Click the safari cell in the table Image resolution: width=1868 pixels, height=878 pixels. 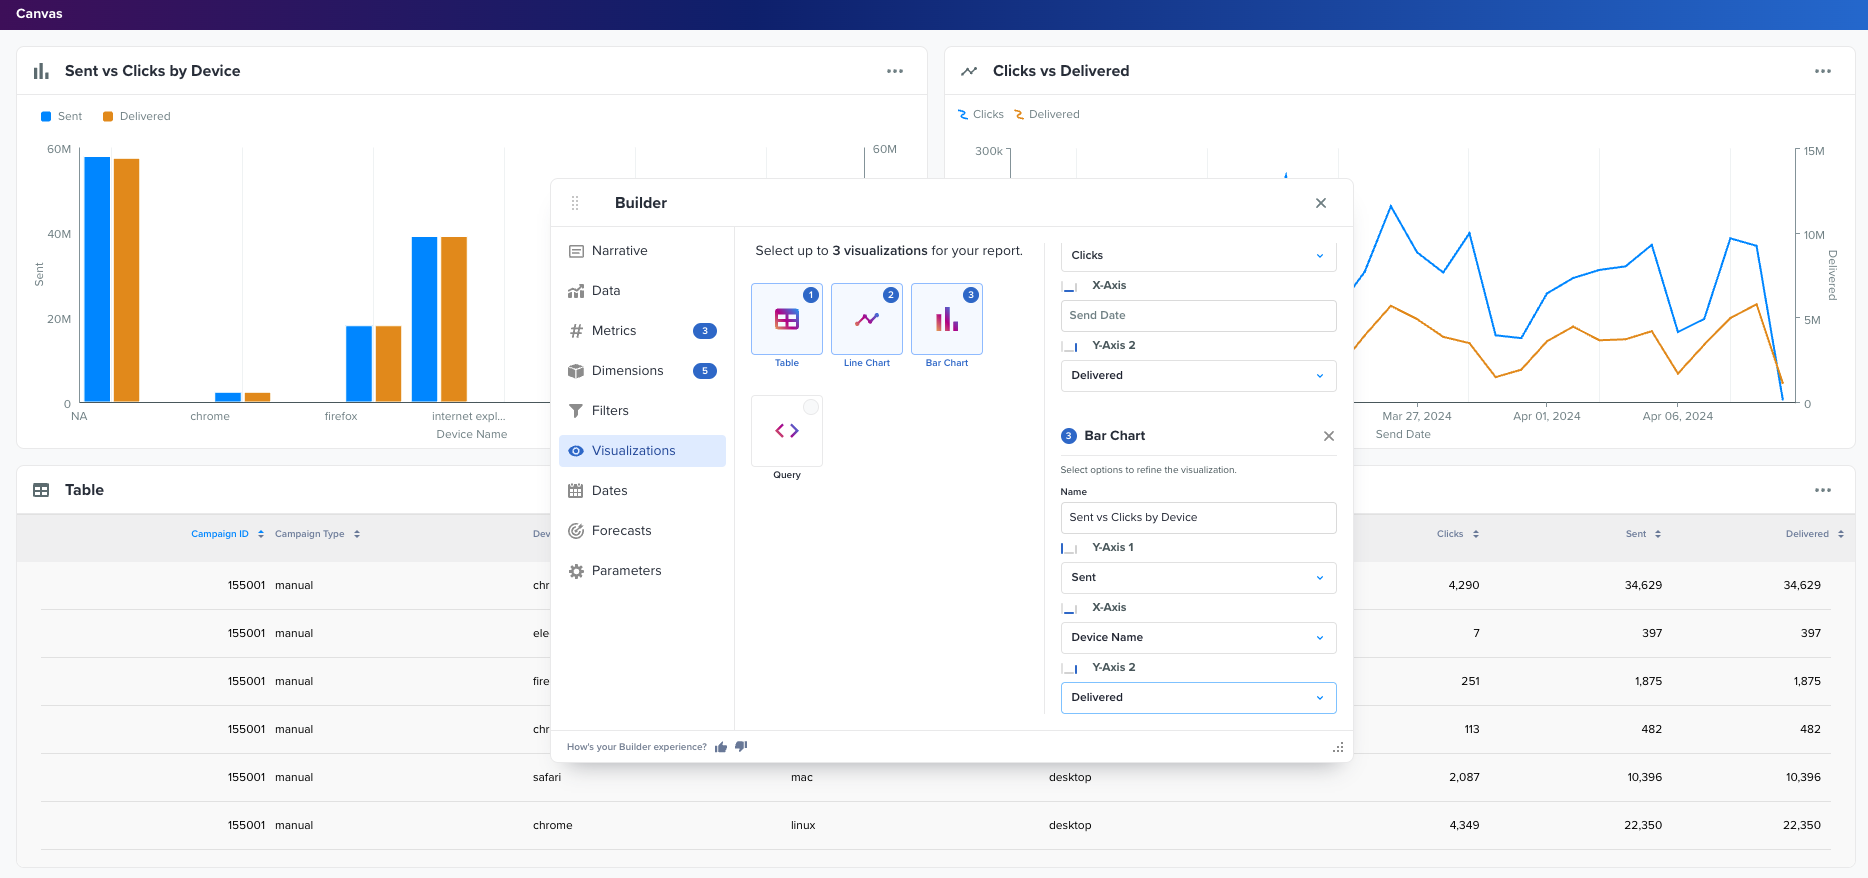[547, 777]
